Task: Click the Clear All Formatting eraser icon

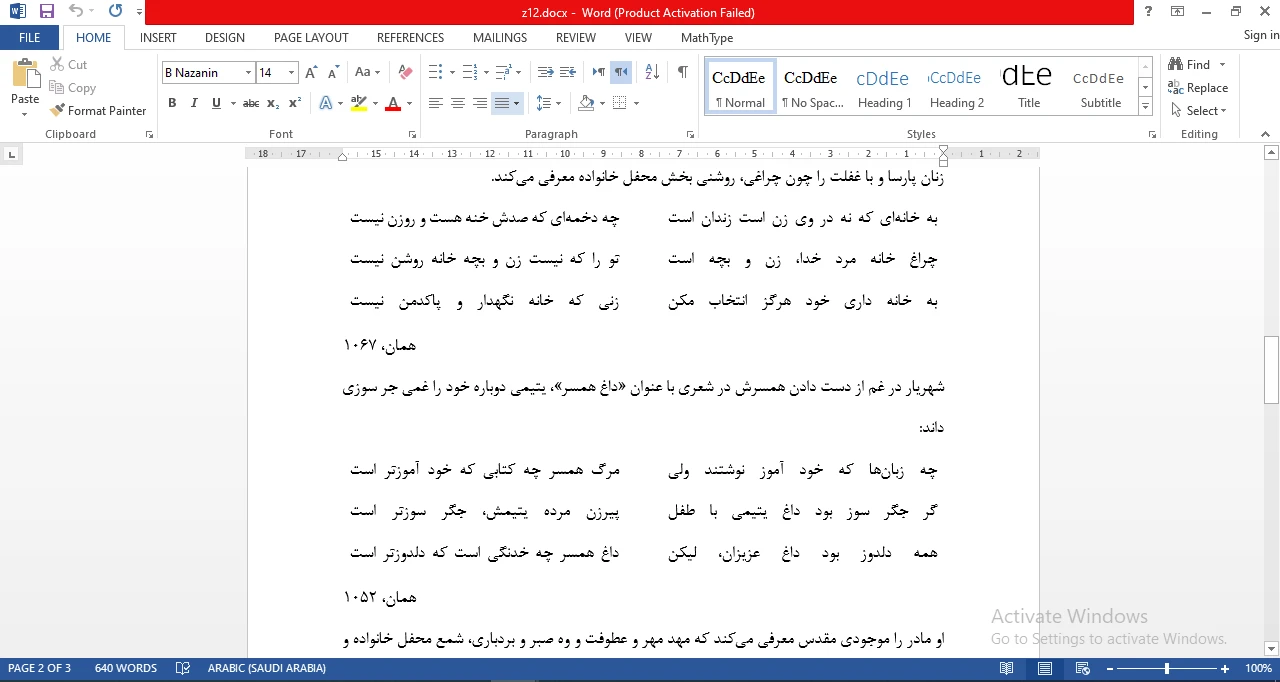Action: 405,72
